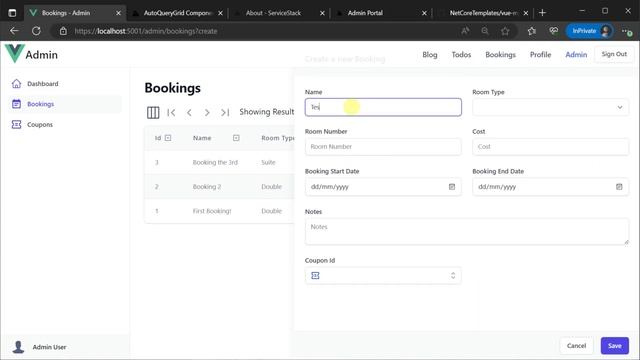Open Booking Start Date calendar picker
The image size is (640, 360).
click(452, 187)
